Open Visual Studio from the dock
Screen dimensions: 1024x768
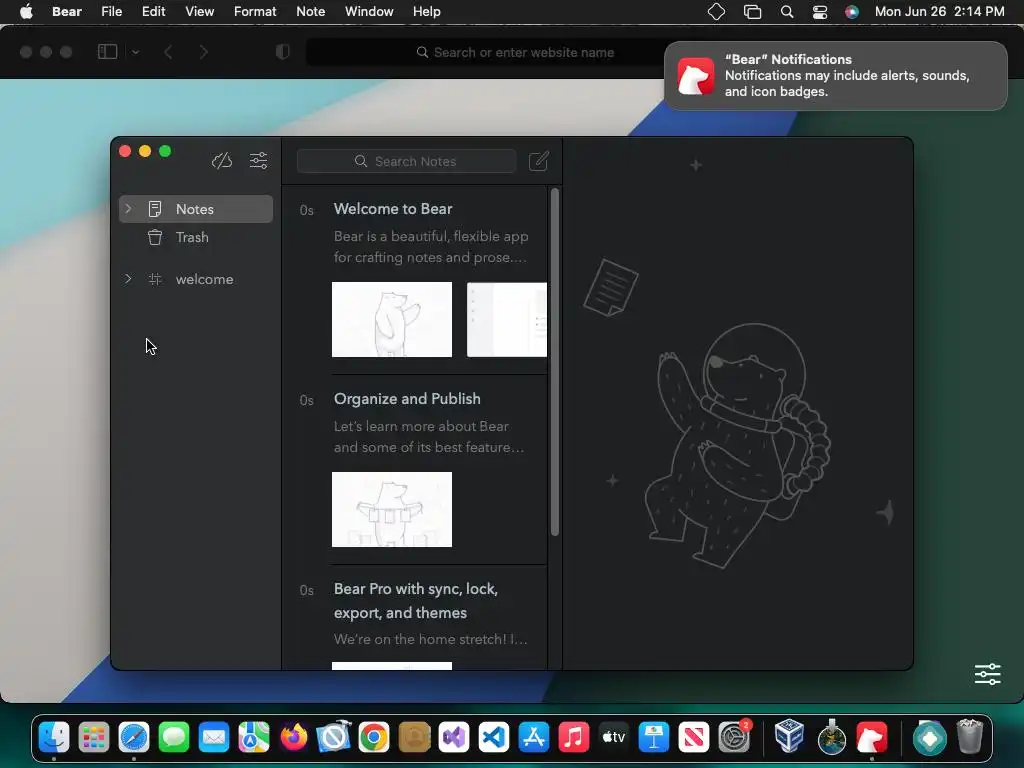[454, 738]
